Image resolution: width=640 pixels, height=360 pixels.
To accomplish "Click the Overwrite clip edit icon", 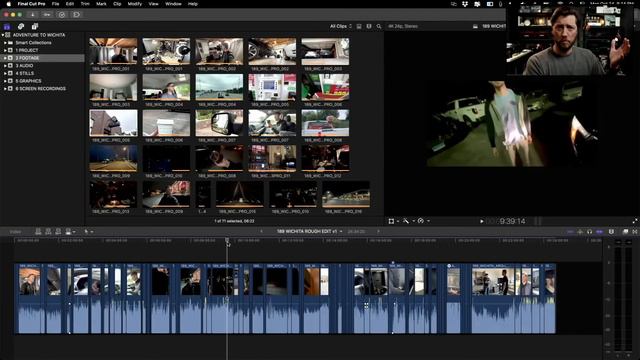I will [x=68, y=231].
